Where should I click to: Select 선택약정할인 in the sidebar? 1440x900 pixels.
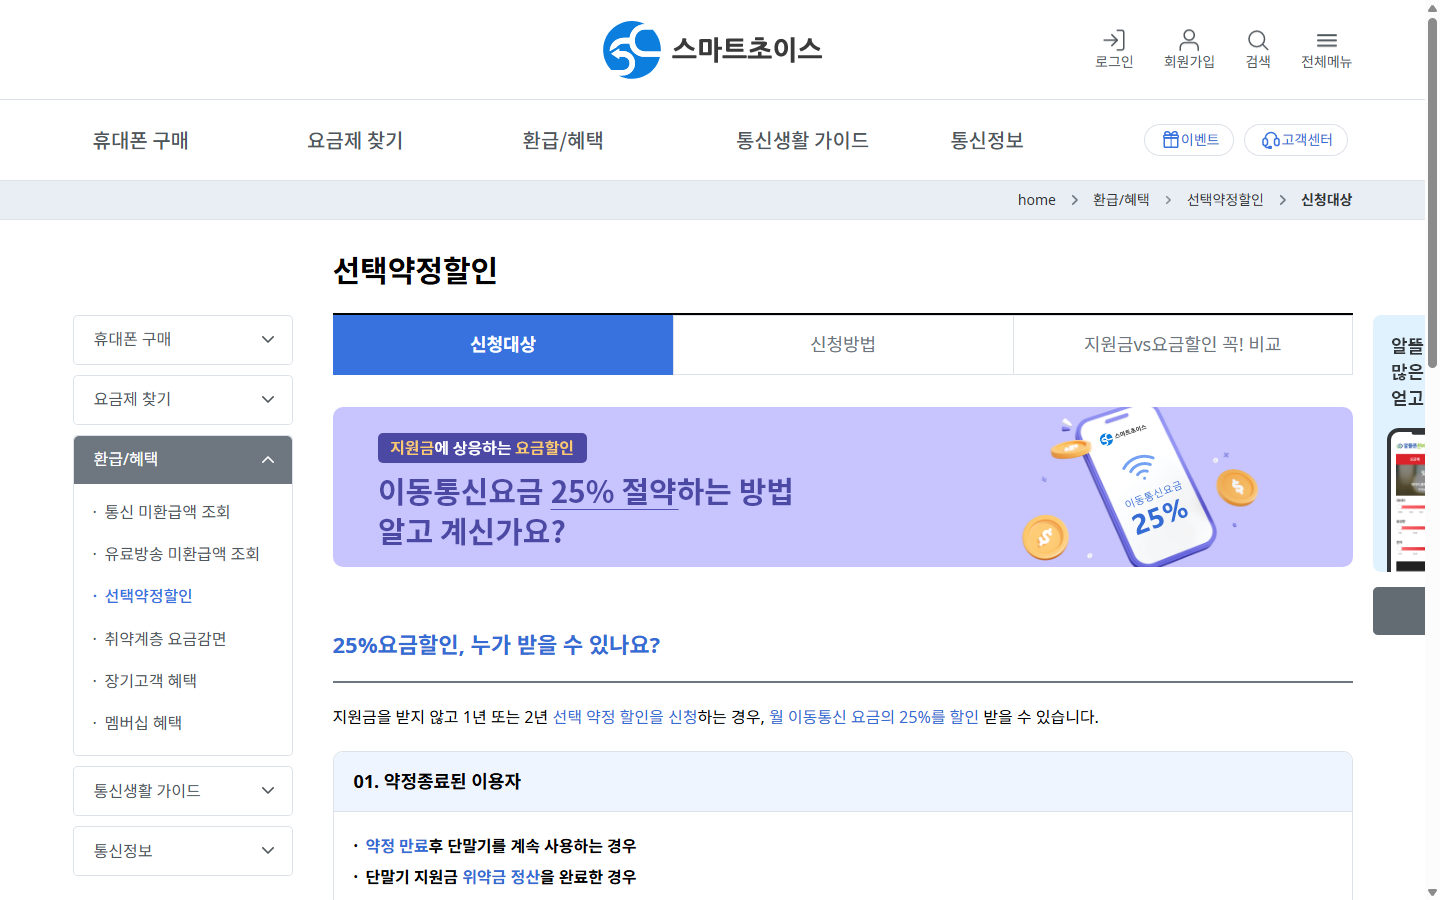coord(148,596)
